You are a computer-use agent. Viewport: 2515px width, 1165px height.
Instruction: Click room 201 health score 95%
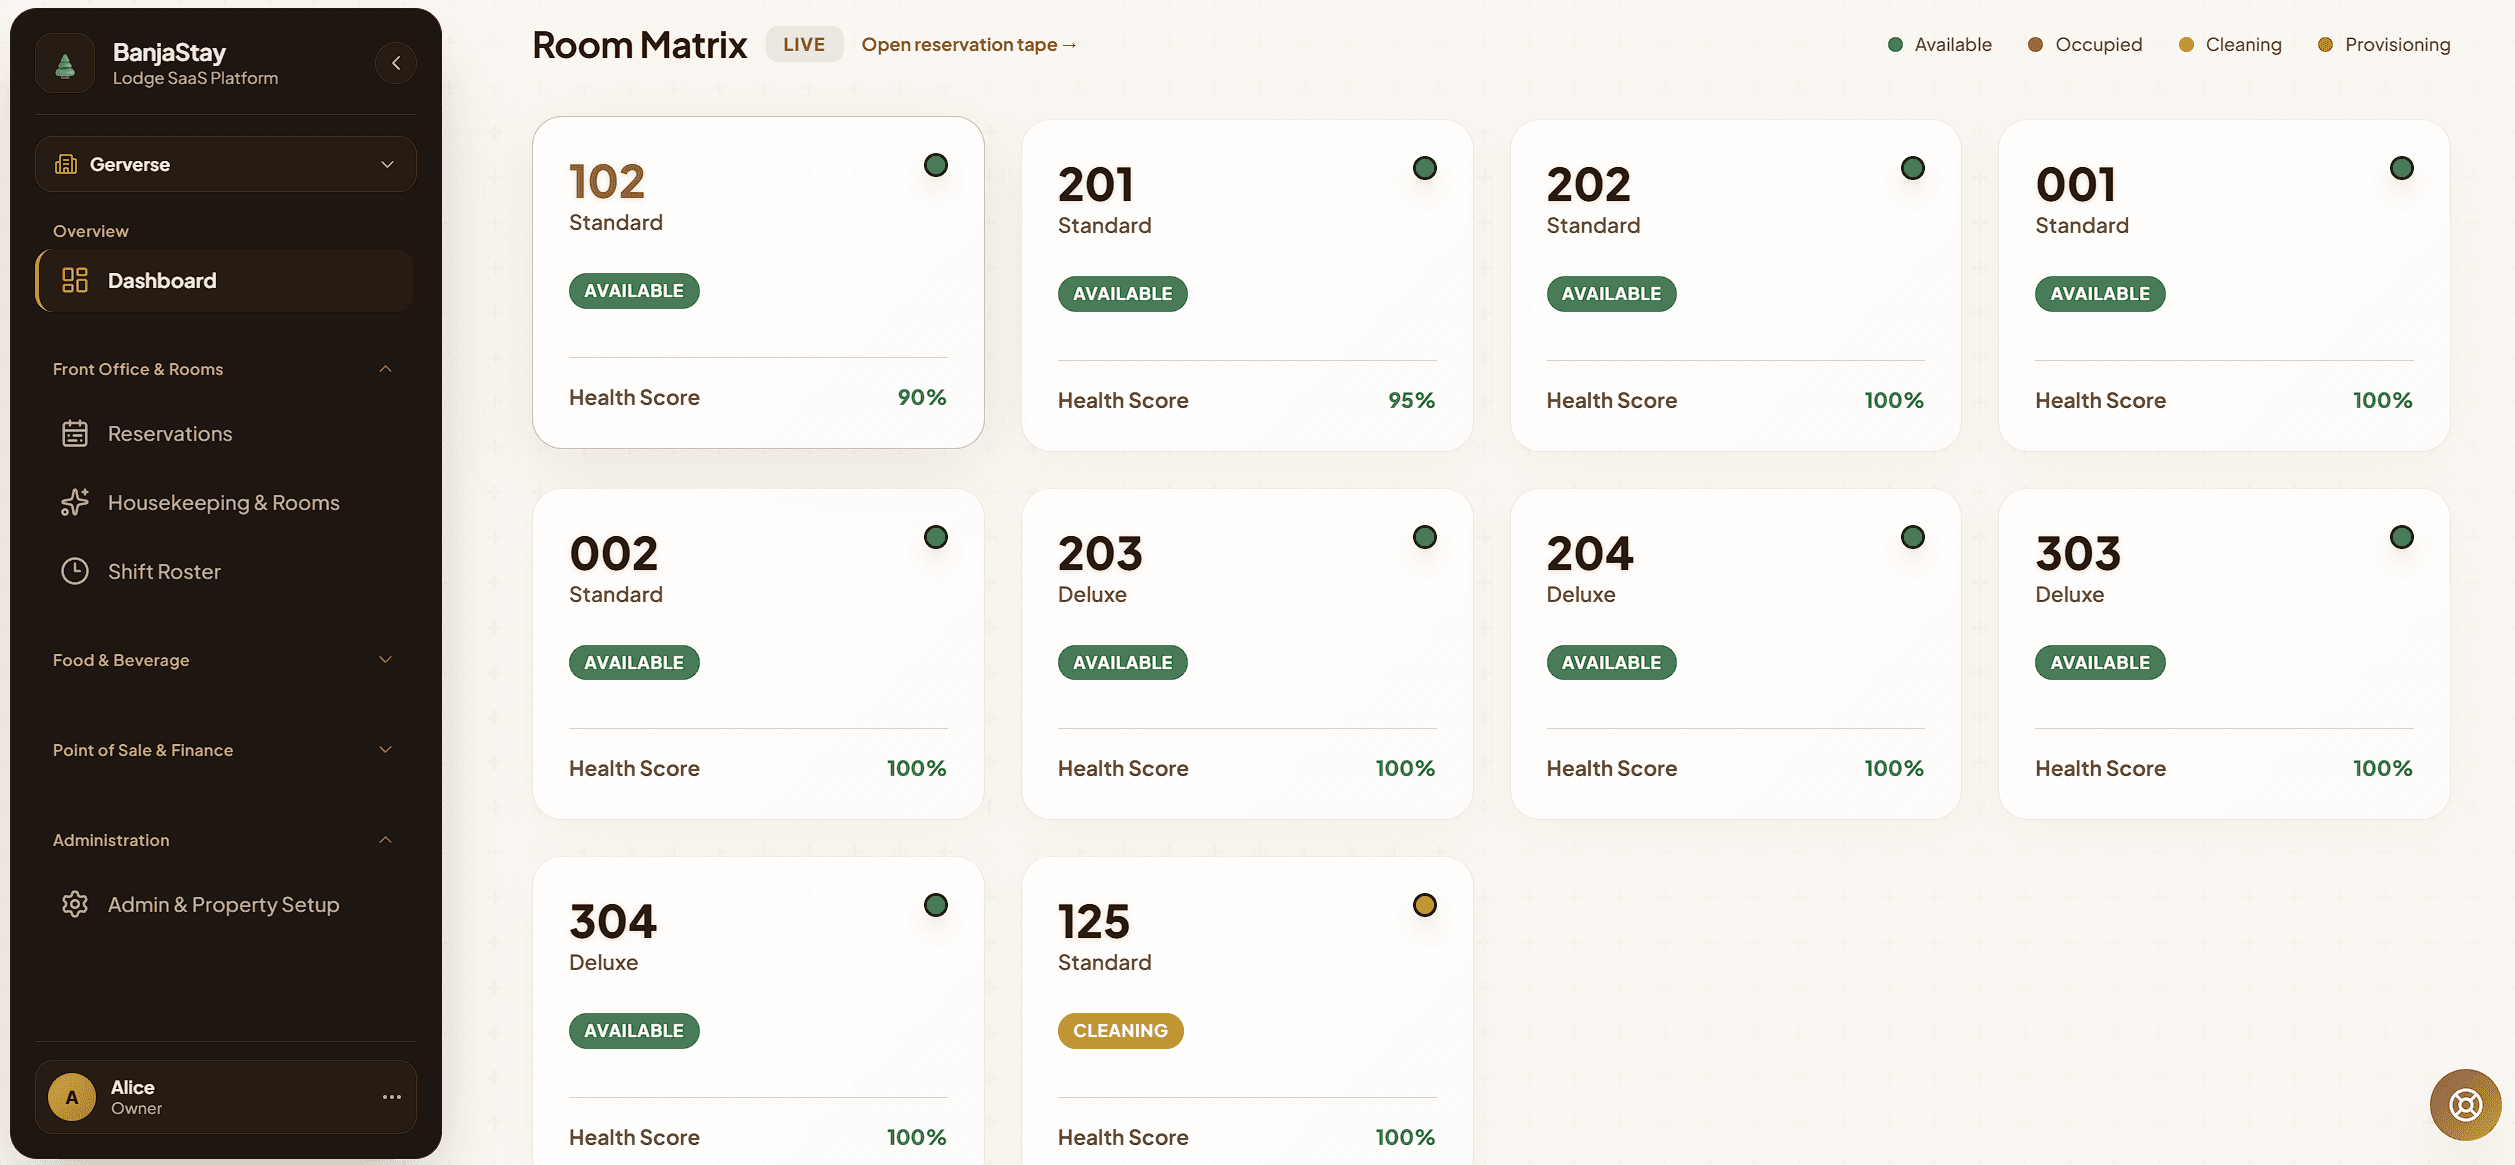click(1411, 400)
